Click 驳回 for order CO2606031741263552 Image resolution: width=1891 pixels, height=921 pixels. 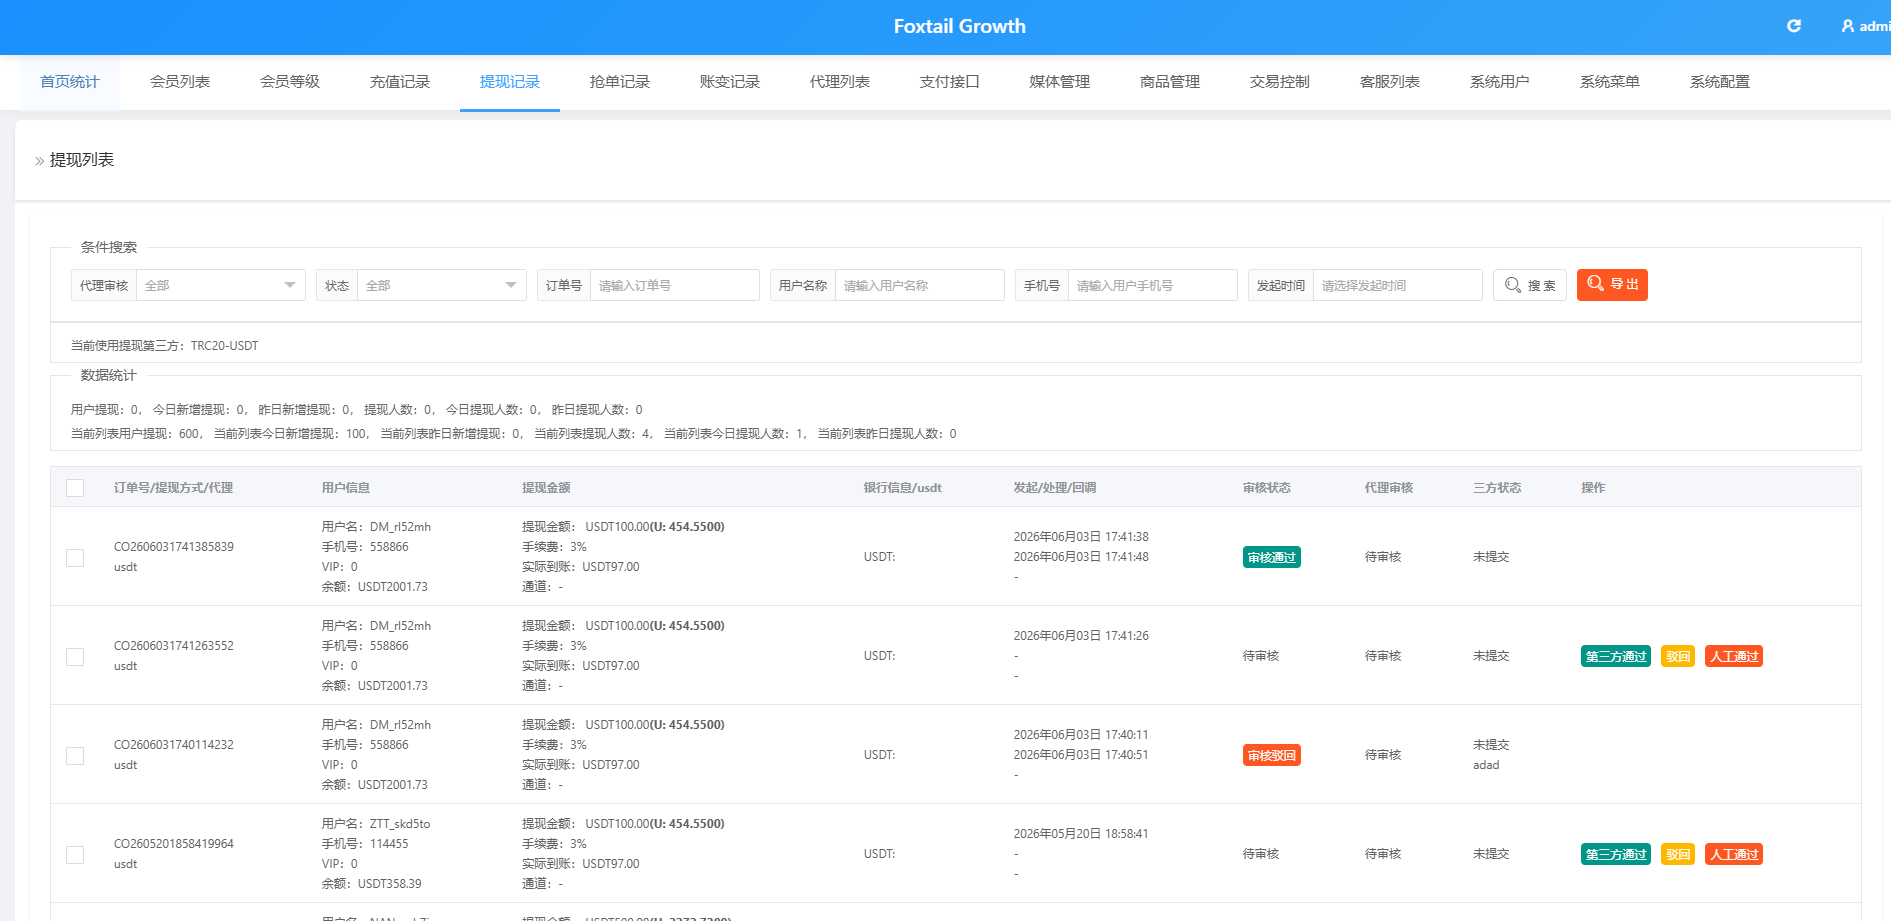pos(1678,656)
